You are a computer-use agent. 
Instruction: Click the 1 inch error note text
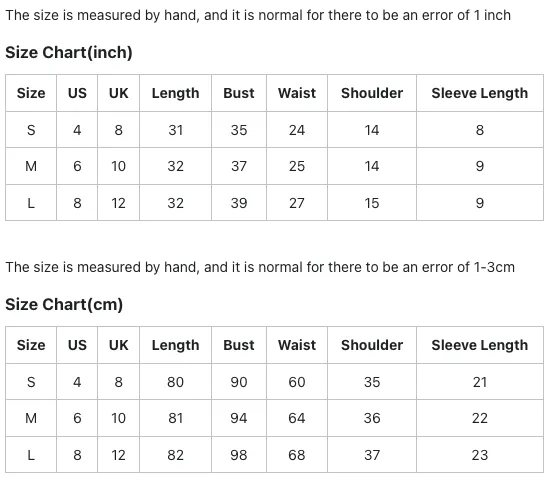258,15
